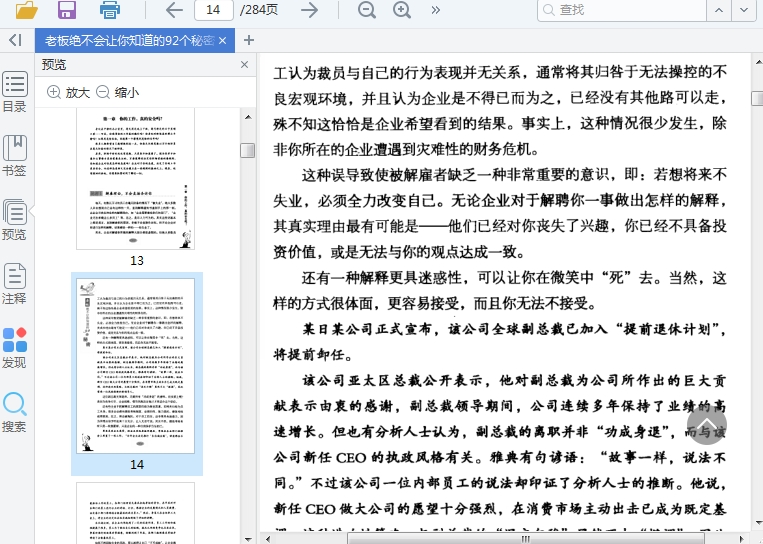Click the paragraph line starting 这种误导致使被解雇者

pyautogui.click(x=514, y=175)
